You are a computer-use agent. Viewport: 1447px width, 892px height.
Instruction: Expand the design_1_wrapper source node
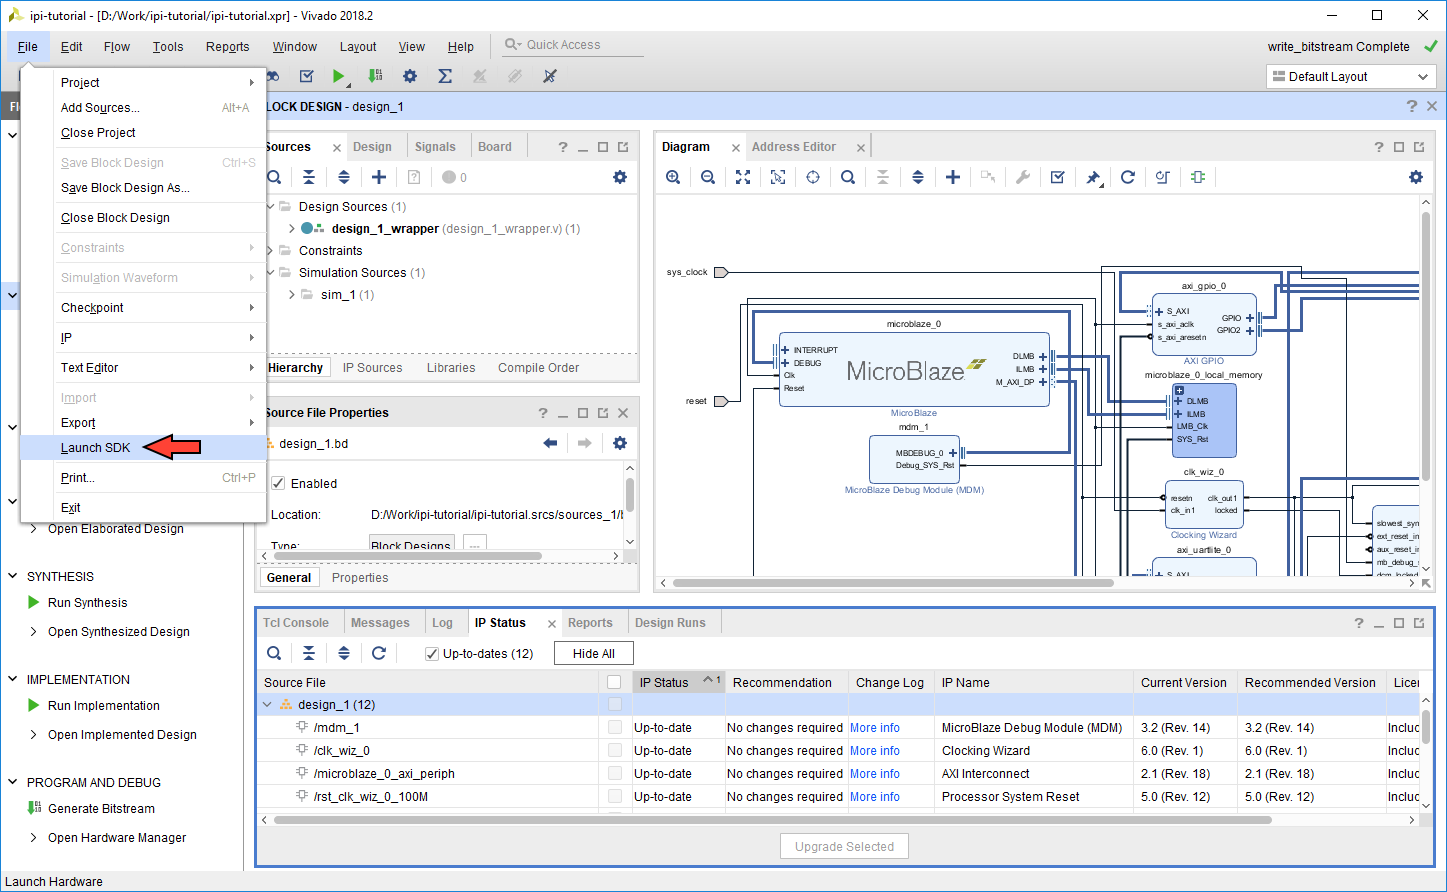click(292, 229)
